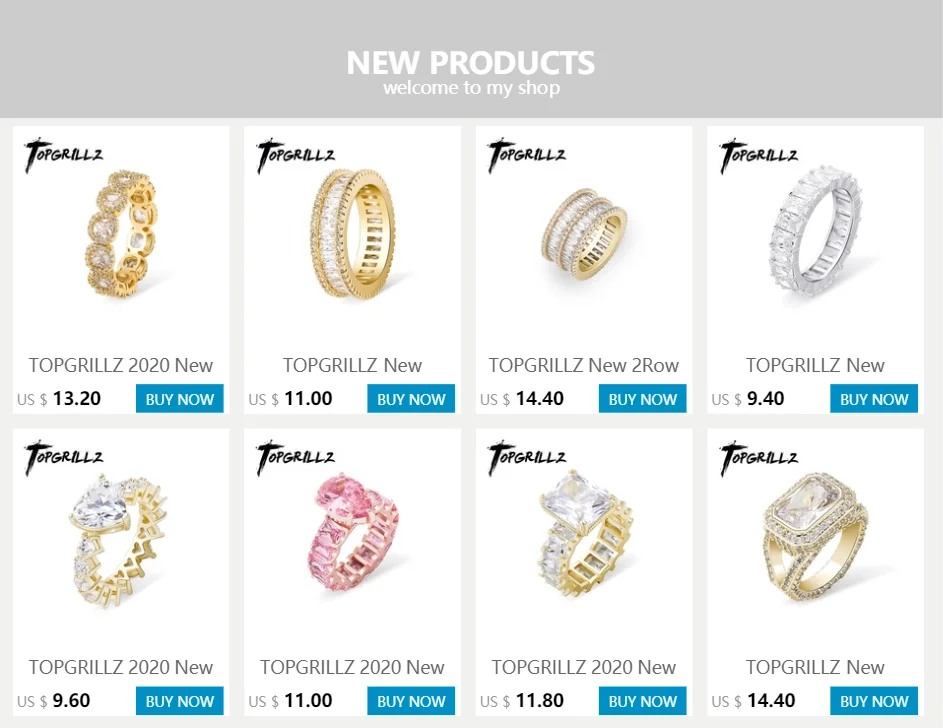Viewport: 943px width, 728px height.
Task: Click BUY NOW for the $9.60 heart ring
Action: (179, 701)
